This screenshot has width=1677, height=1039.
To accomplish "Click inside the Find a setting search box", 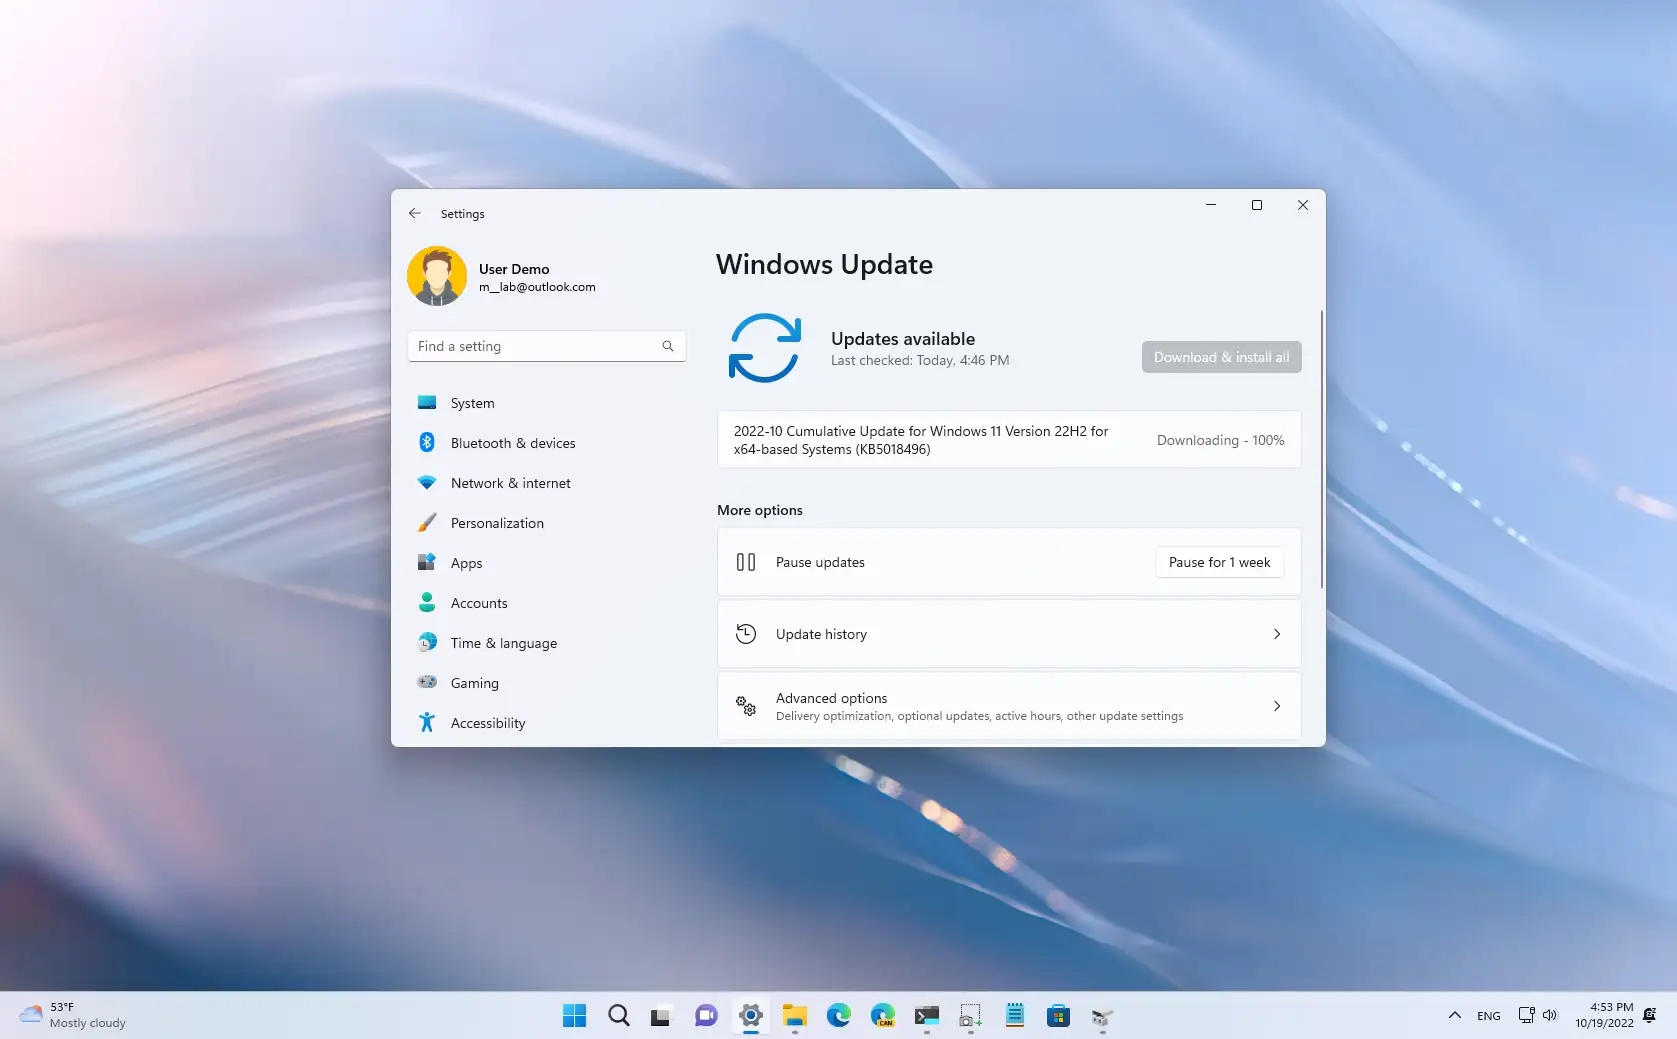I will point(546,346).
